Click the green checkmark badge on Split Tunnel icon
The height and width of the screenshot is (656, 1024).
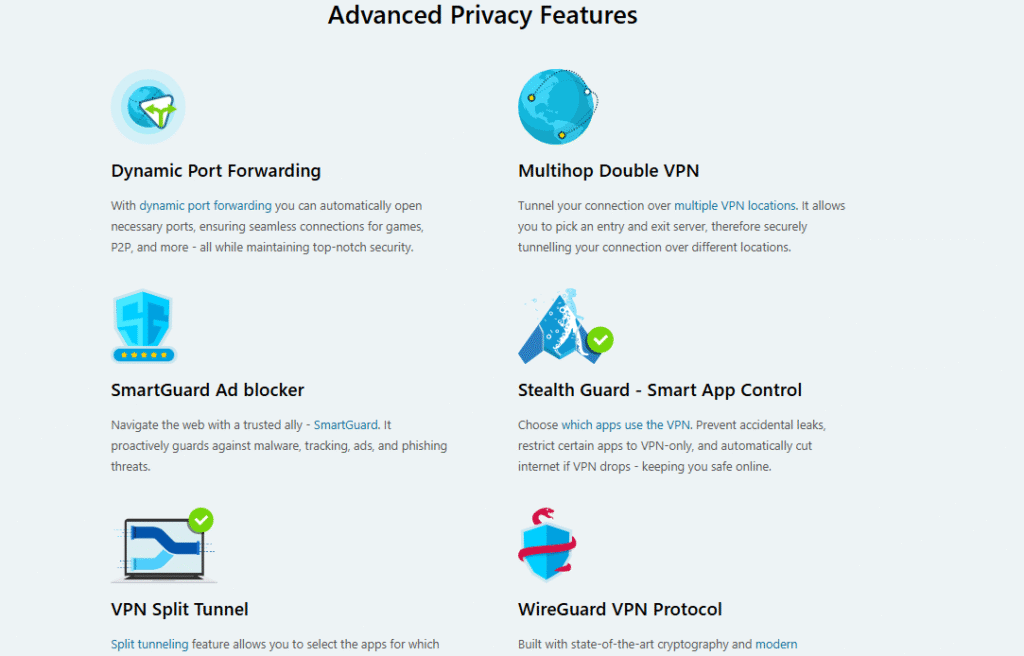pyautogui.click(x=201, y=521)
